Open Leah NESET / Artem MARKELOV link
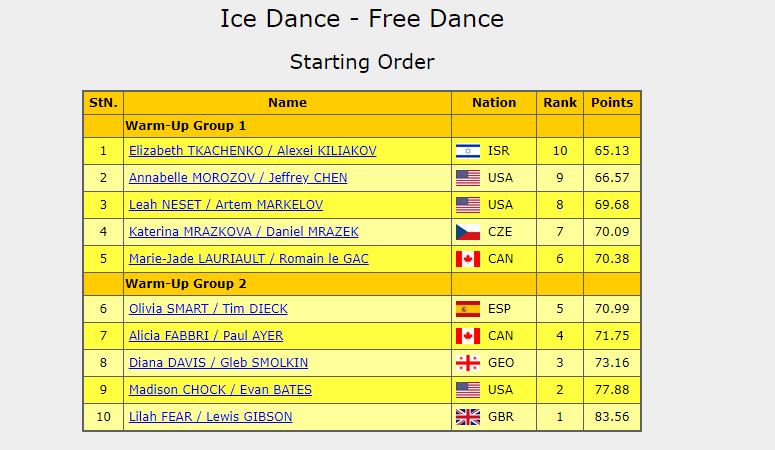The image size is (775, 450). coord(227,205)
